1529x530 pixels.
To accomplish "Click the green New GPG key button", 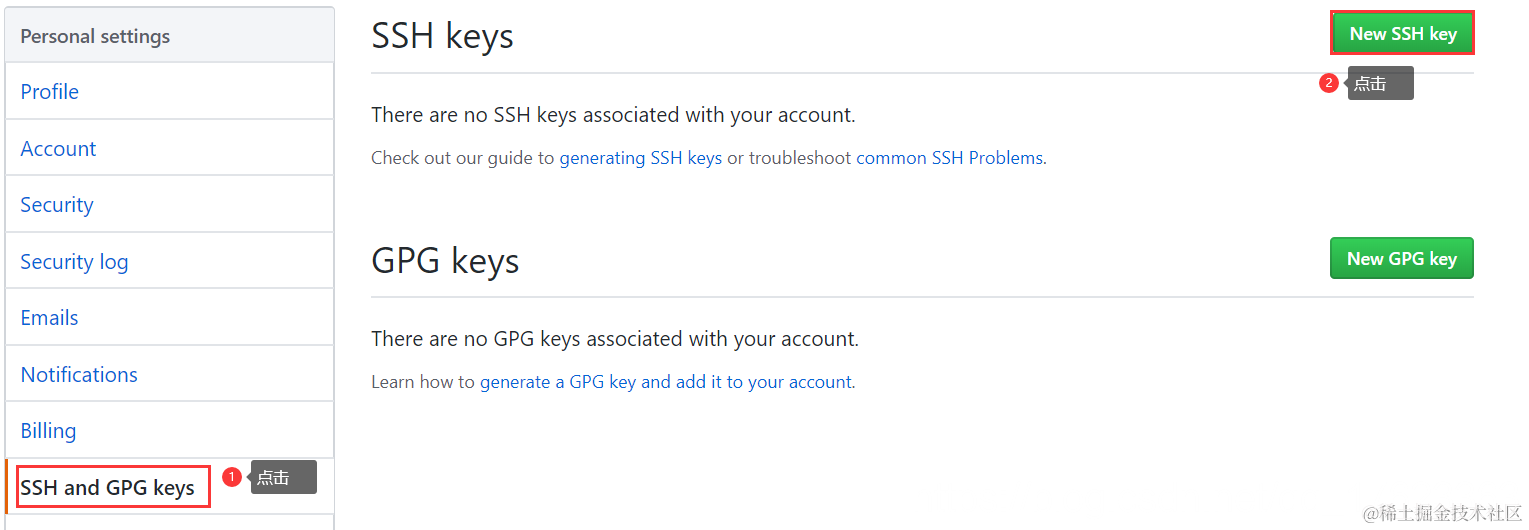I will 1401,258.
